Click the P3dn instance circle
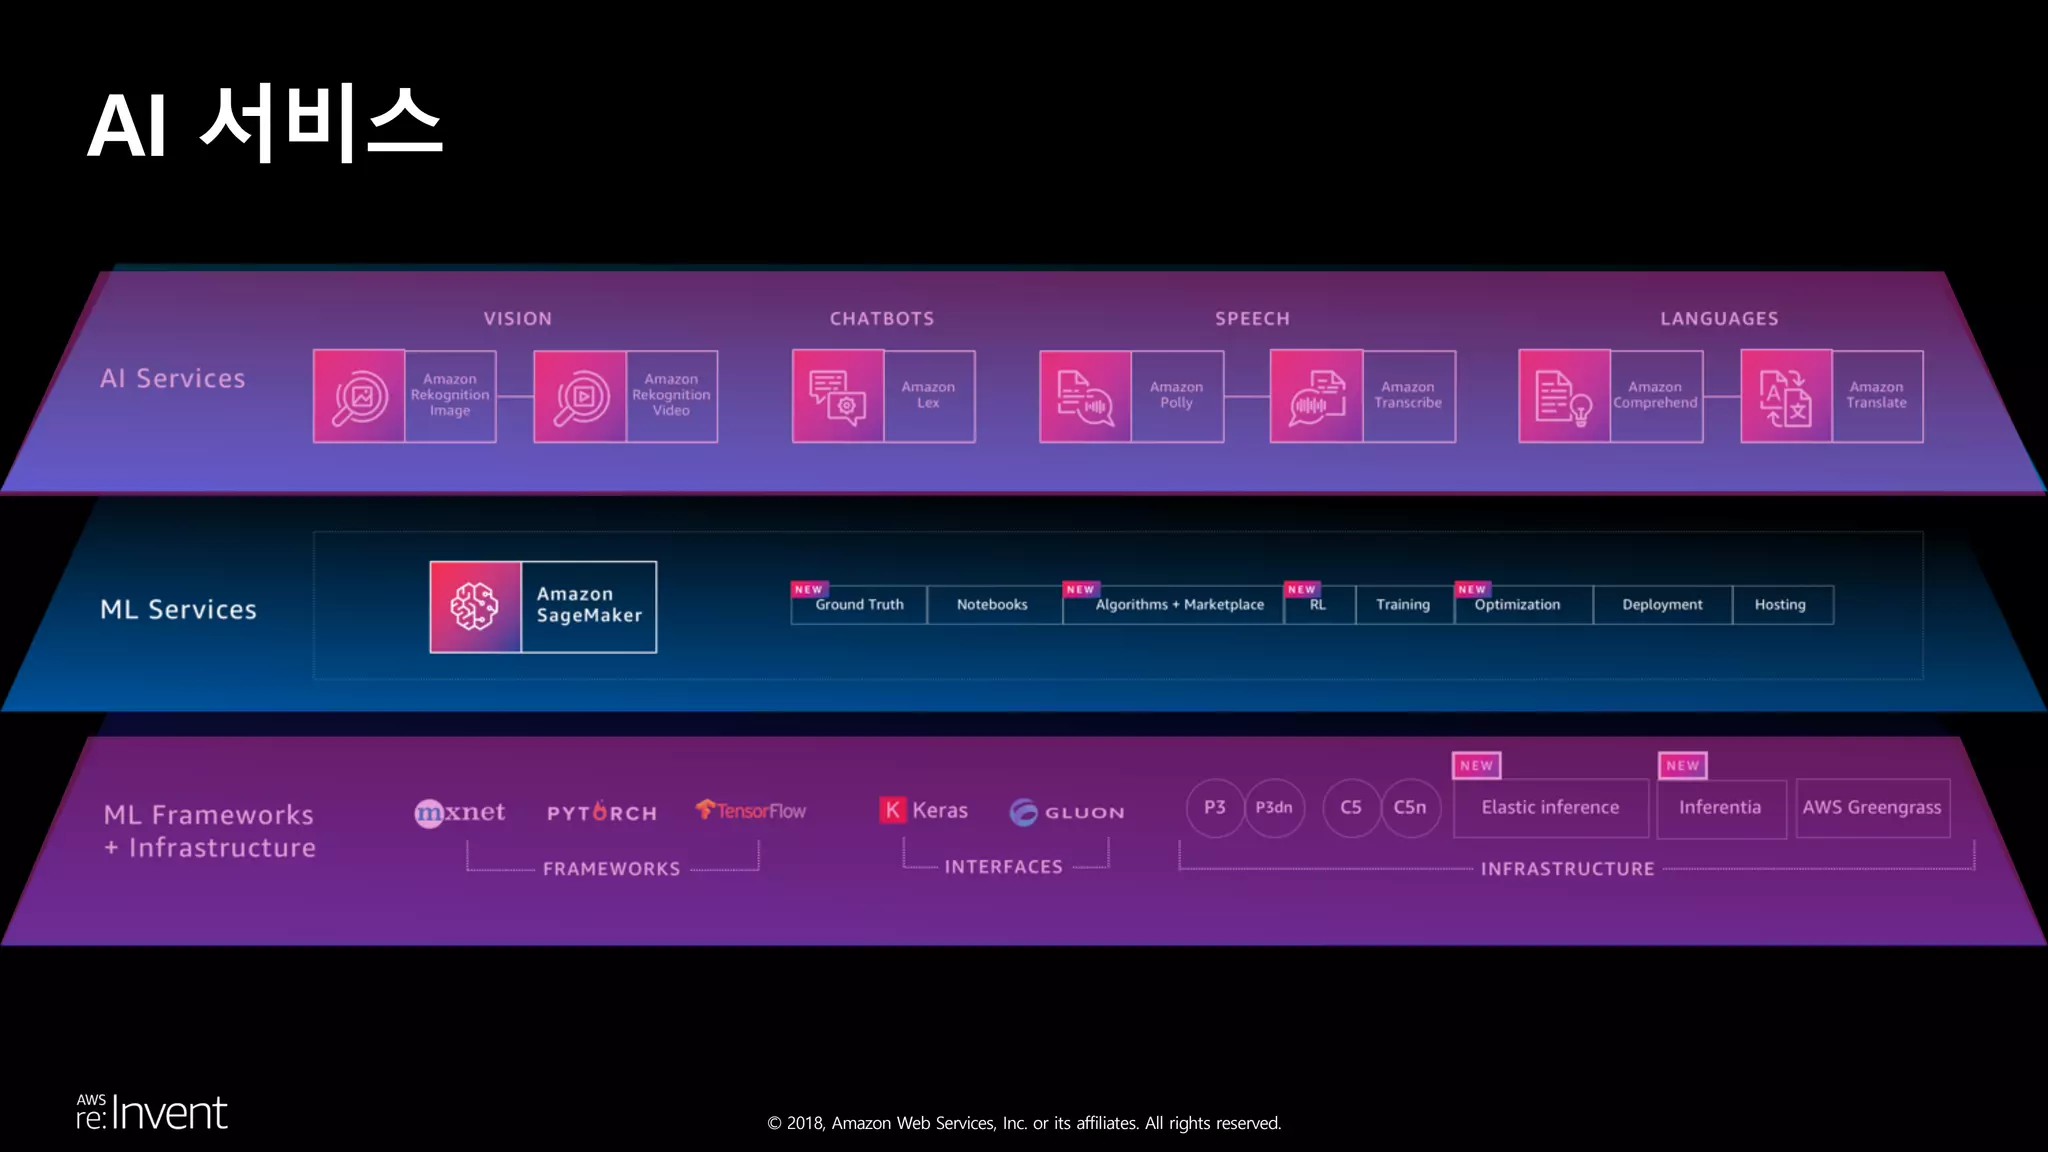This screenshot has height=1152, width=2048. click(1274, 808)
